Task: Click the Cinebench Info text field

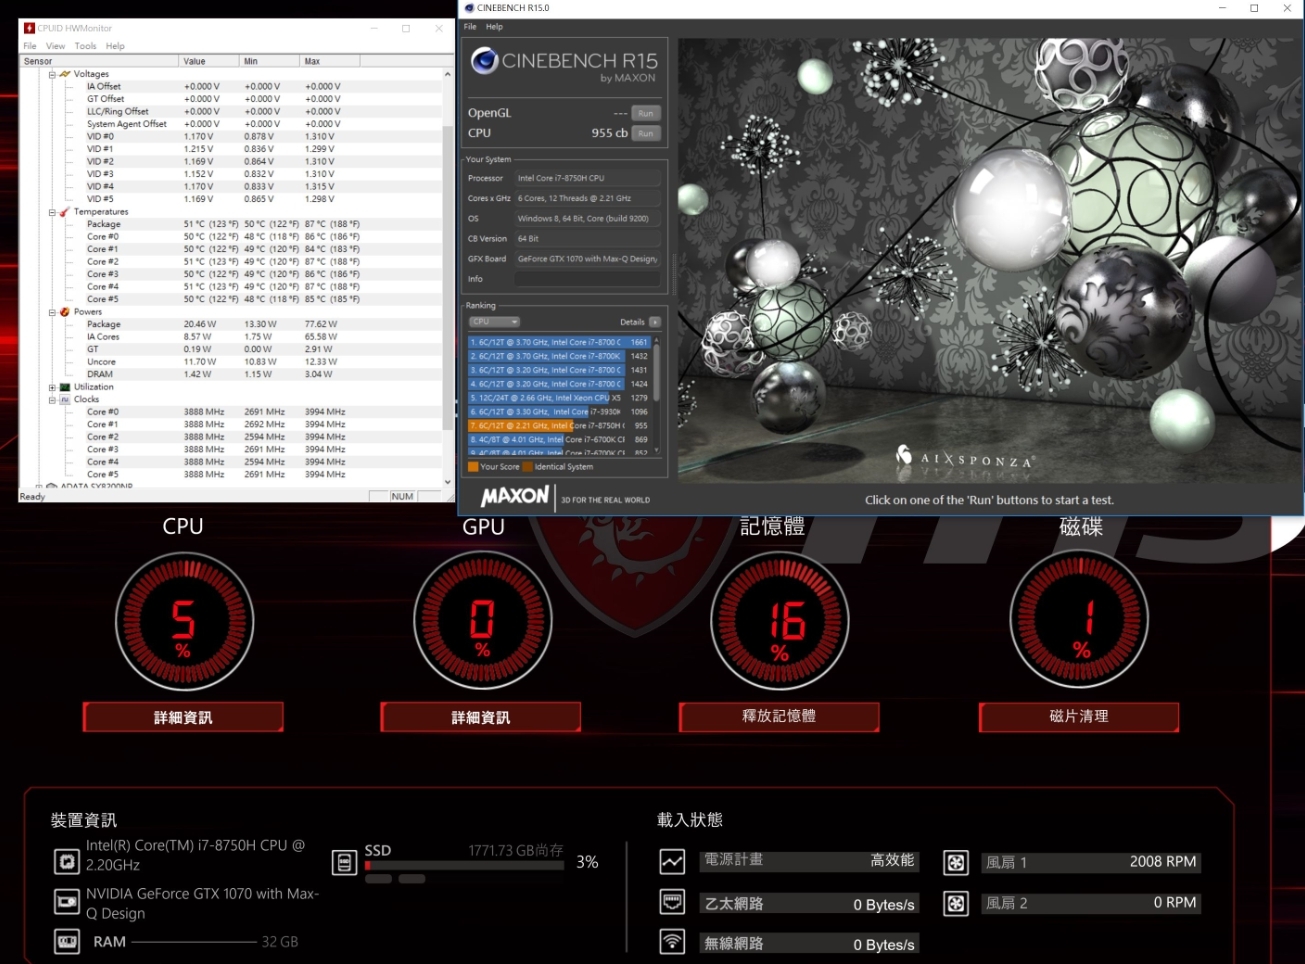Action: (x=588, y=279)
